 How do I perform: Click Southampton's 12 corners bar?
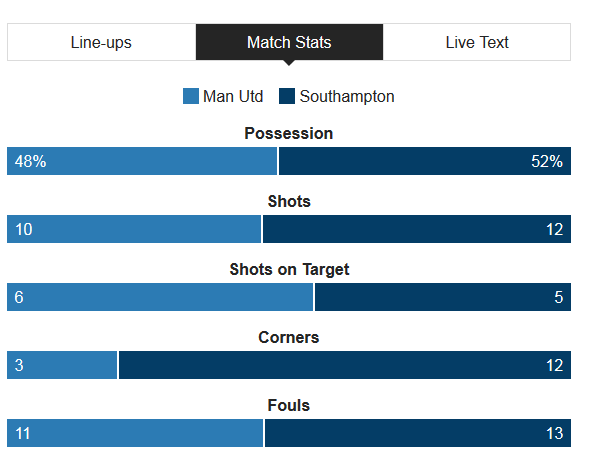point(345,365)
